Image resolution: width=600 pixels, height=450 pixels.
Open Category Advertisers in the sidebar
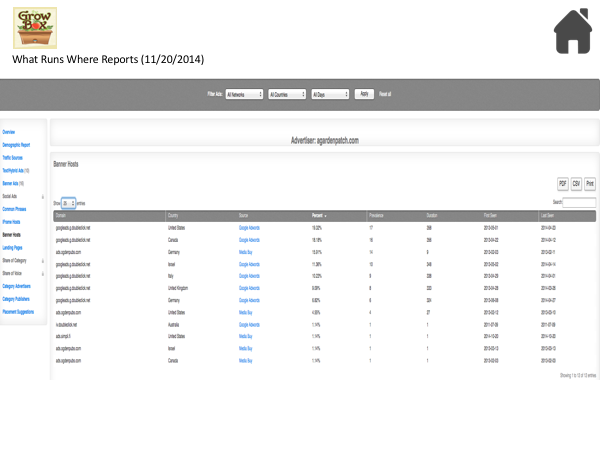click(16, 286)
